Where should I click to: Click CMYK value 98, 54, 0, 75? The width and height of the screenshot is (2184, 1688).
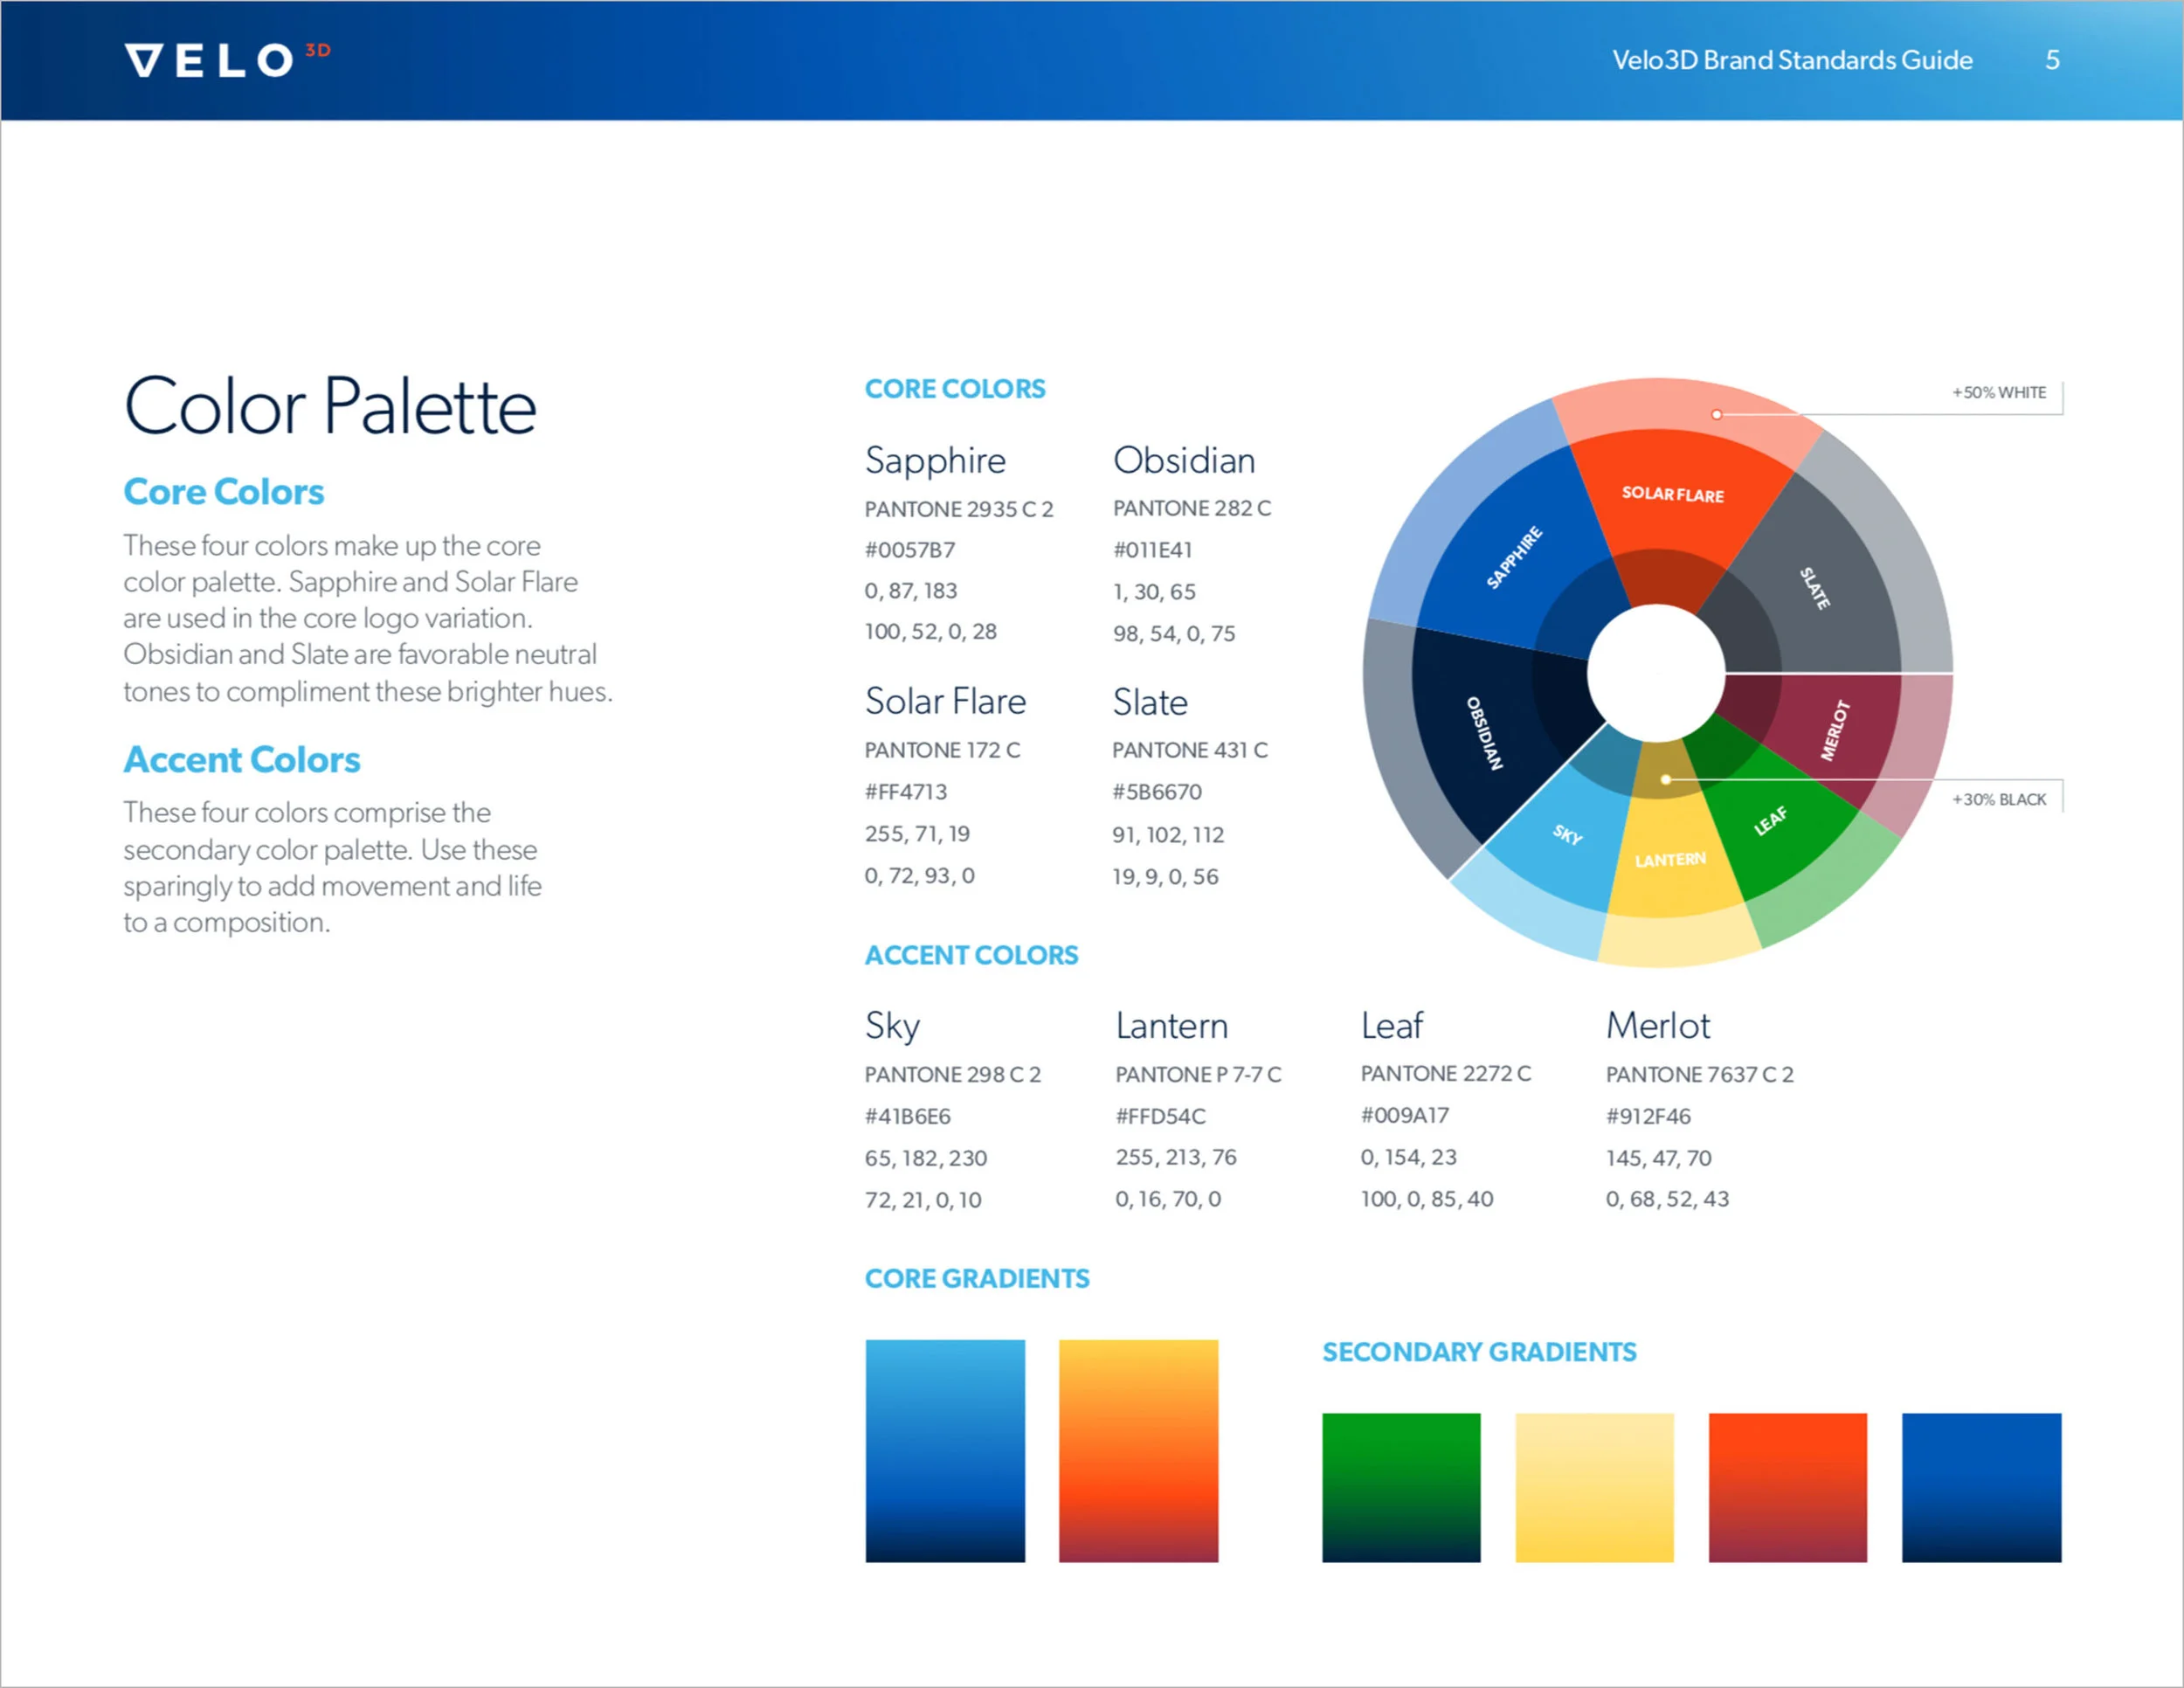point(1174,634)
